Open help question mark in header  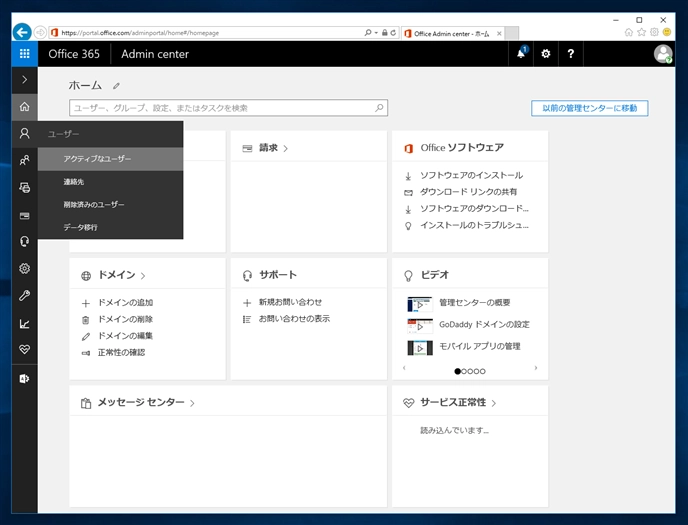tap(570, 54)
